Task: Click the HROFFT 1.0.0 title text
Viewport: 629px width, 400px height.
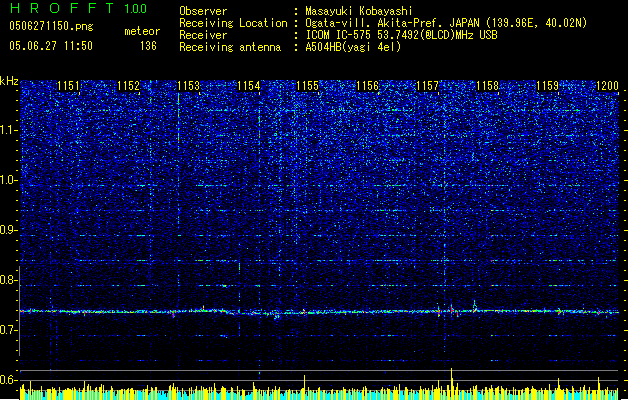Action: 79,8
